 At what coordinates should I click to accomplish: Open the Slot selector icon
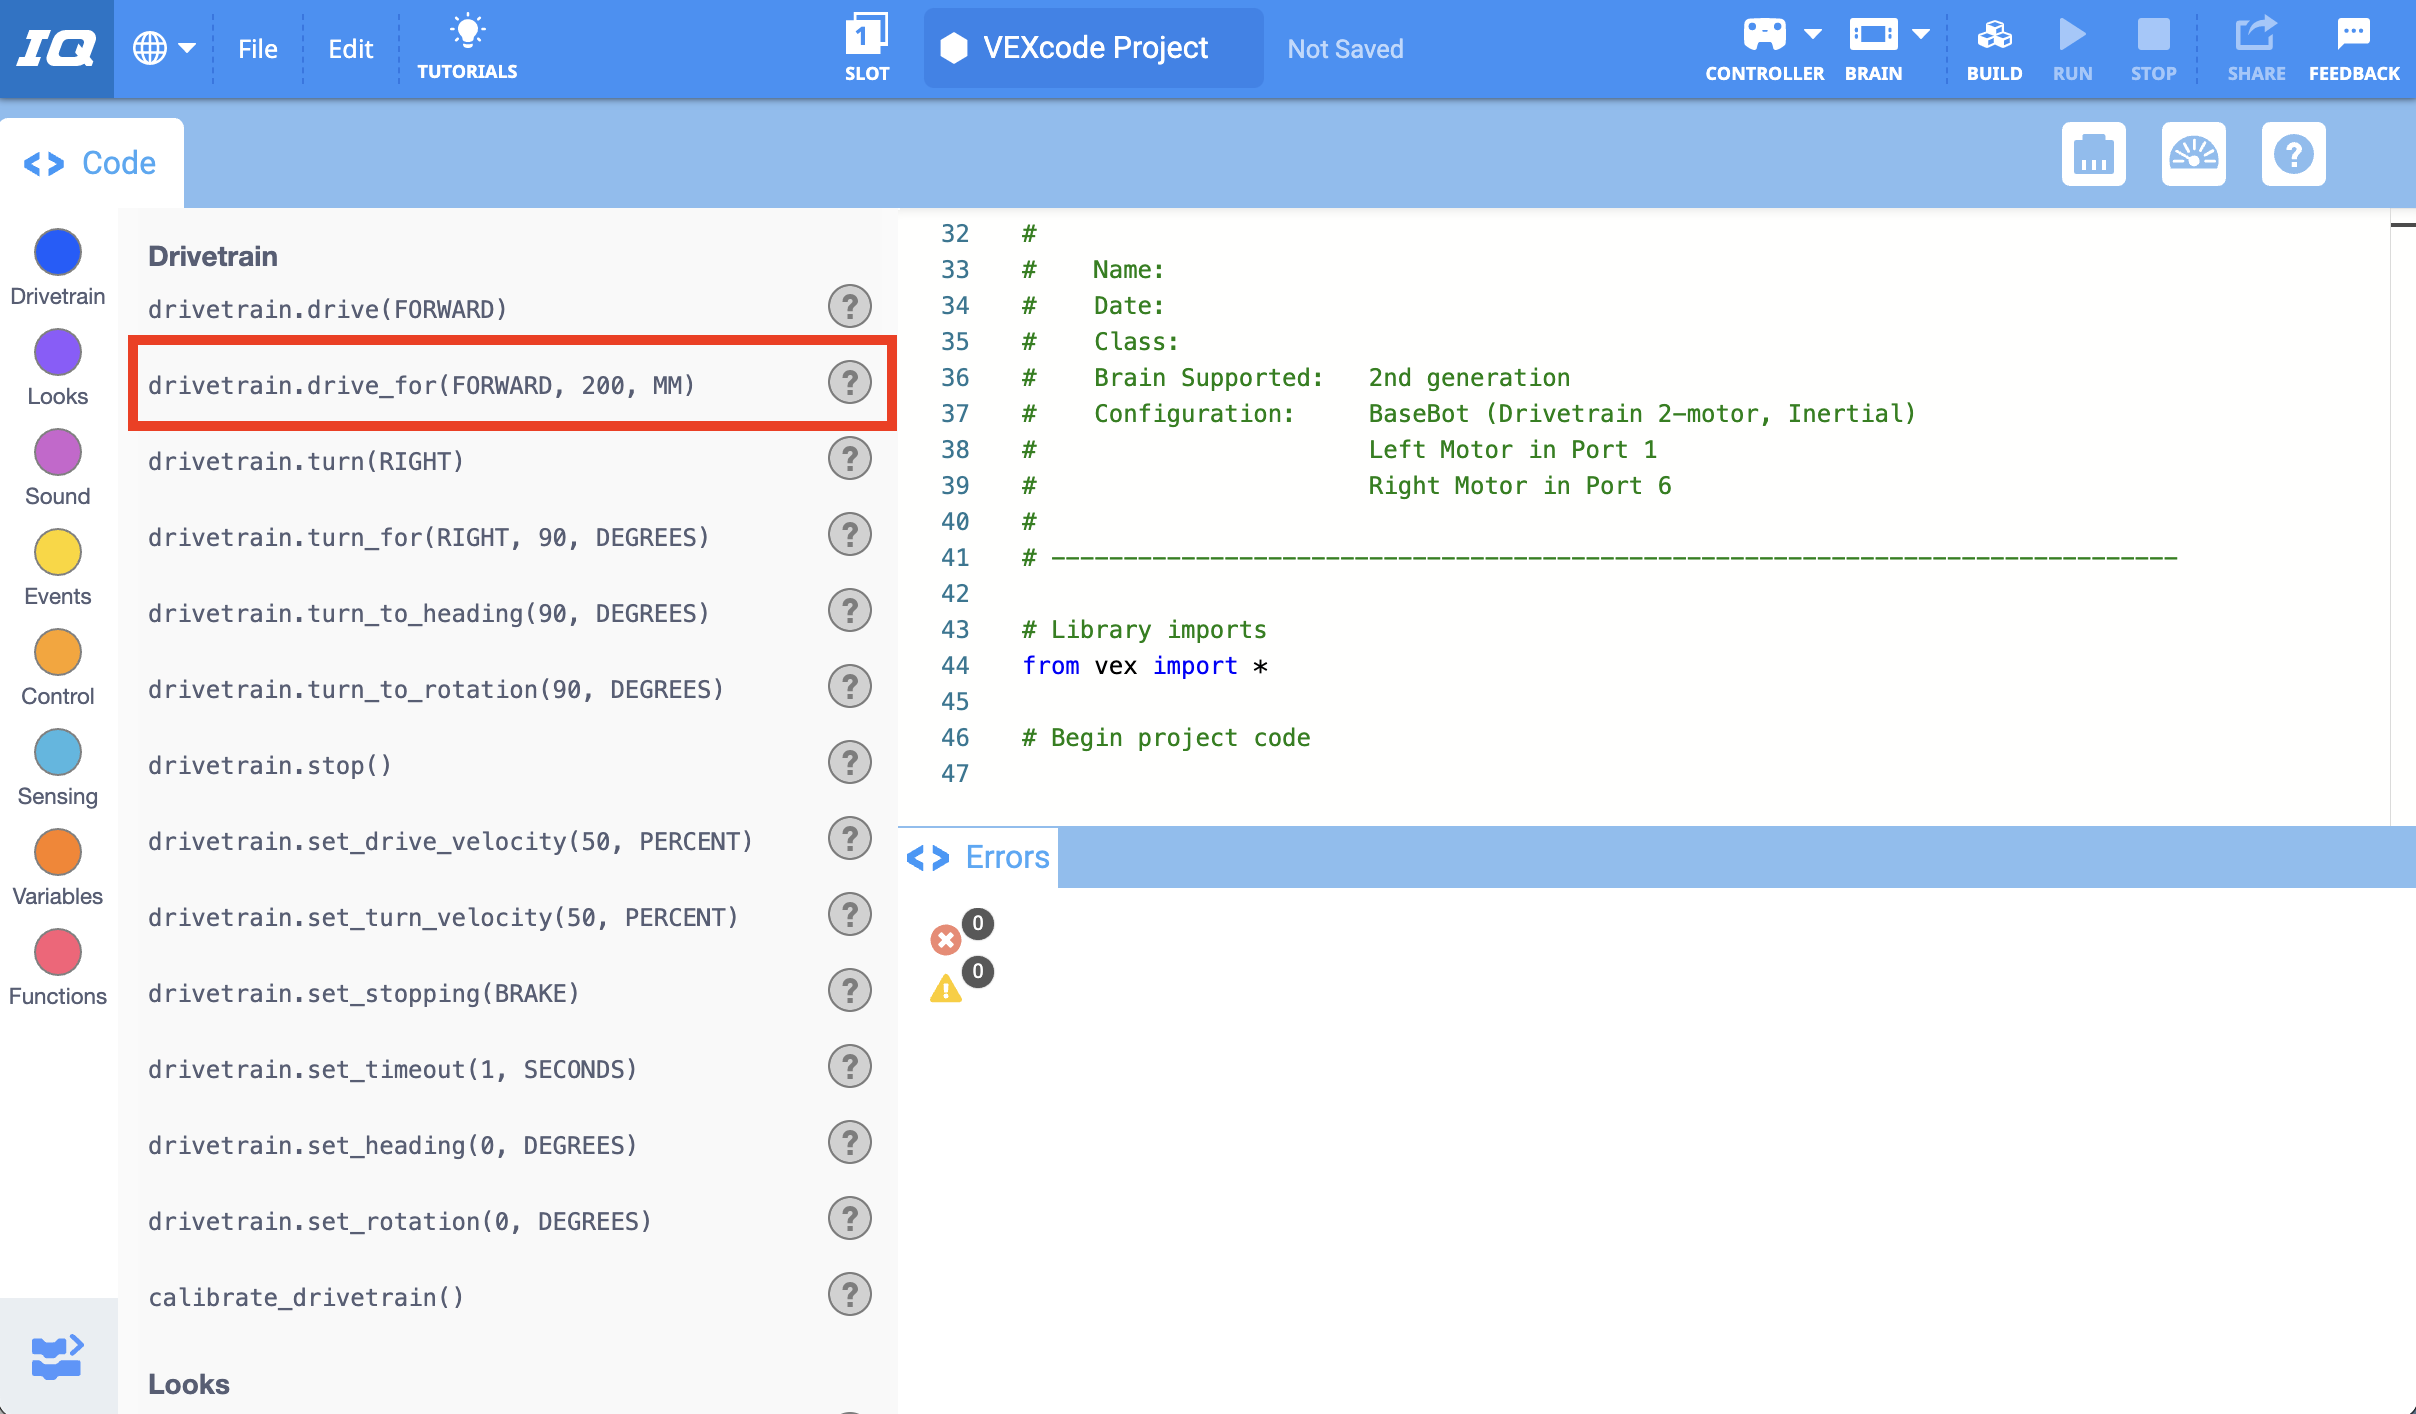[866, 35]
